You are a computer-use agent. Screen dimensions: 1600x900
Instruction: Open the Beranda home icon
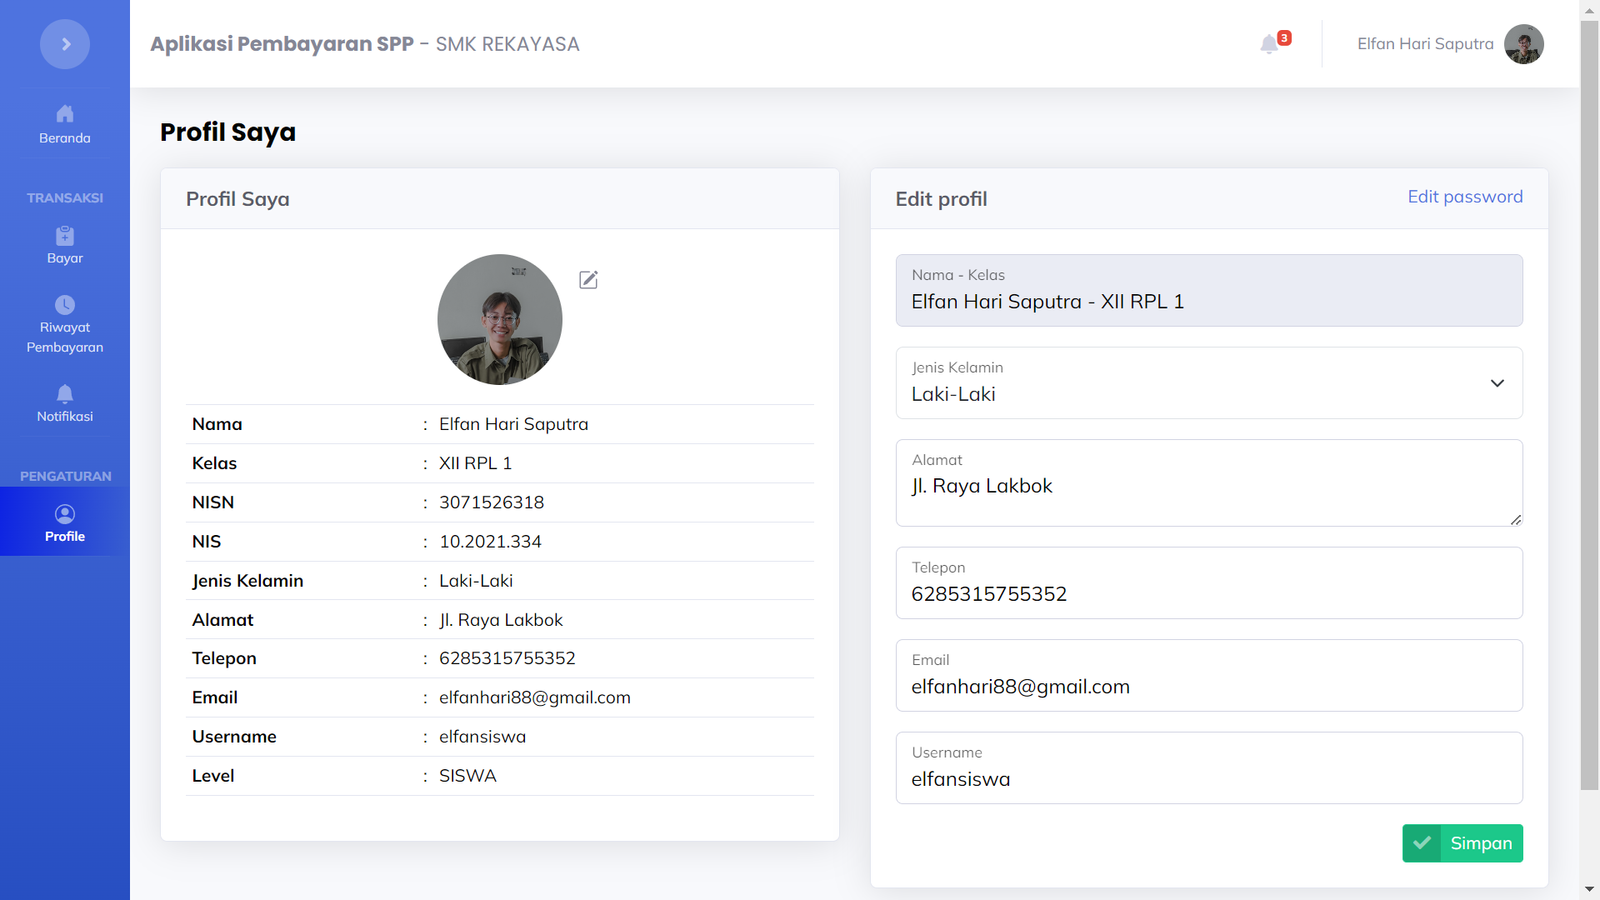pos(65,114)
